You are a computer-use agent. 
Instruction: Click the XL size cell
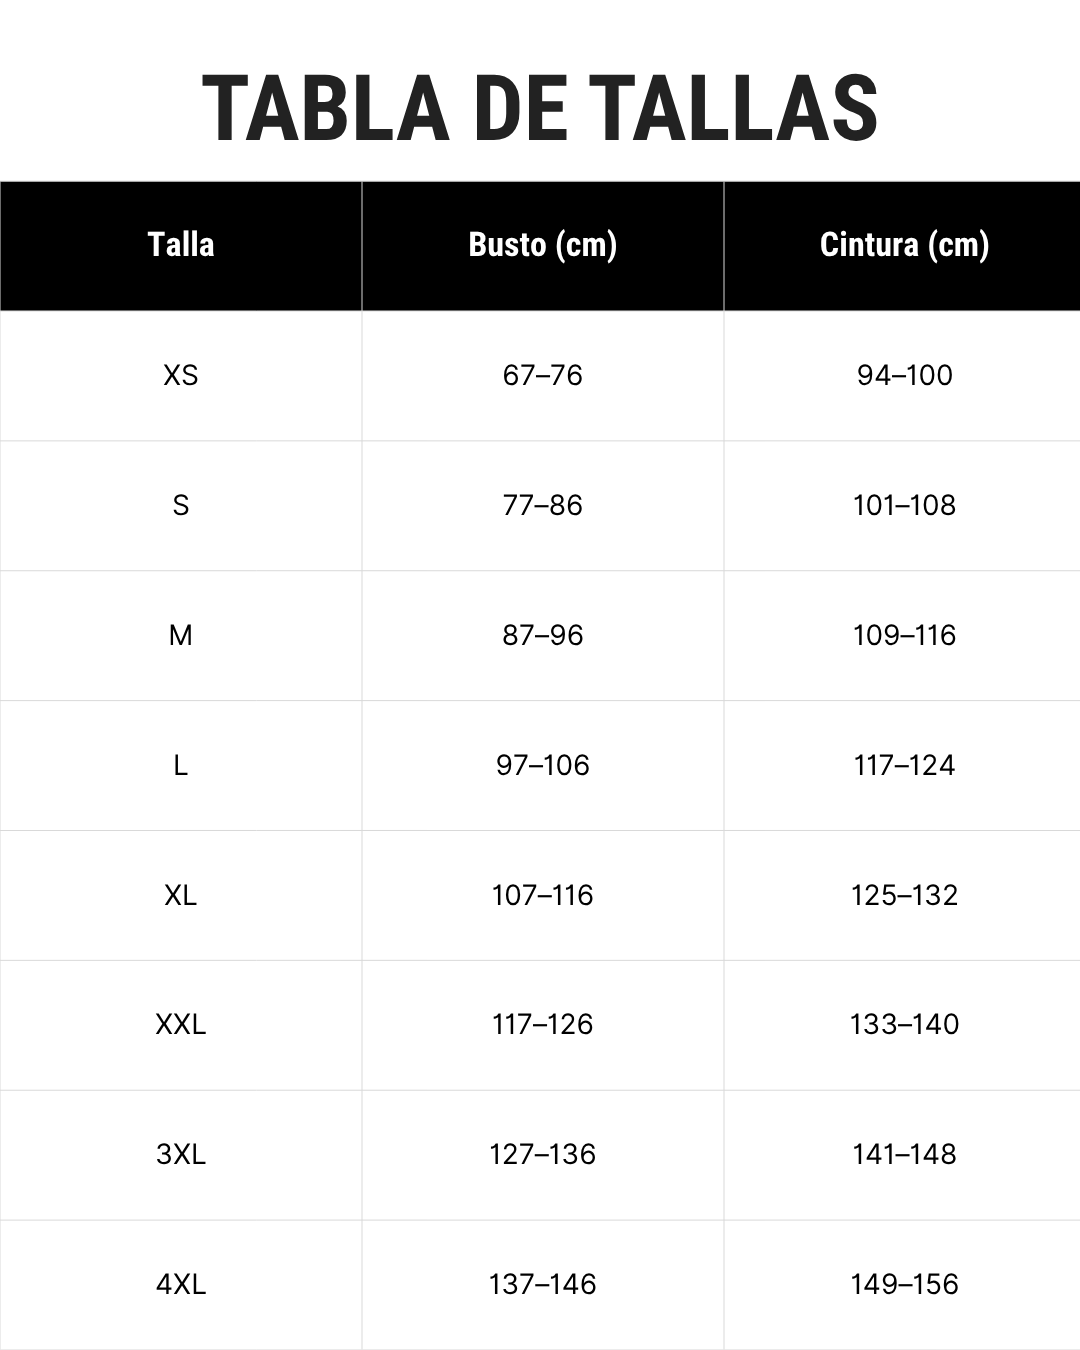point(181,895)
